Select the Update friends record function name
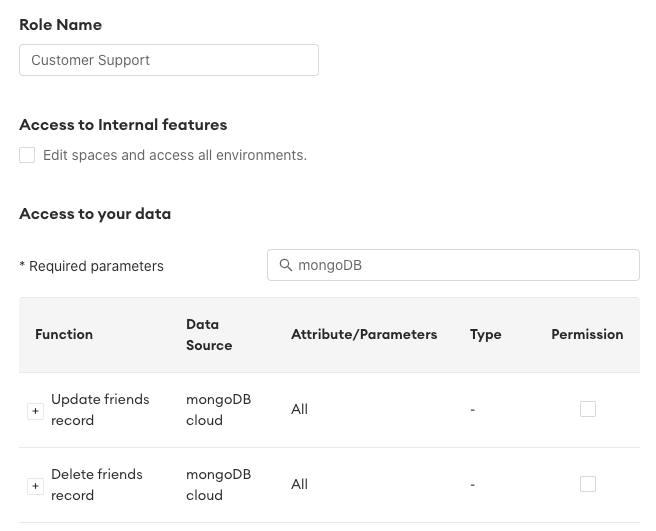 (x=100, y=410)
